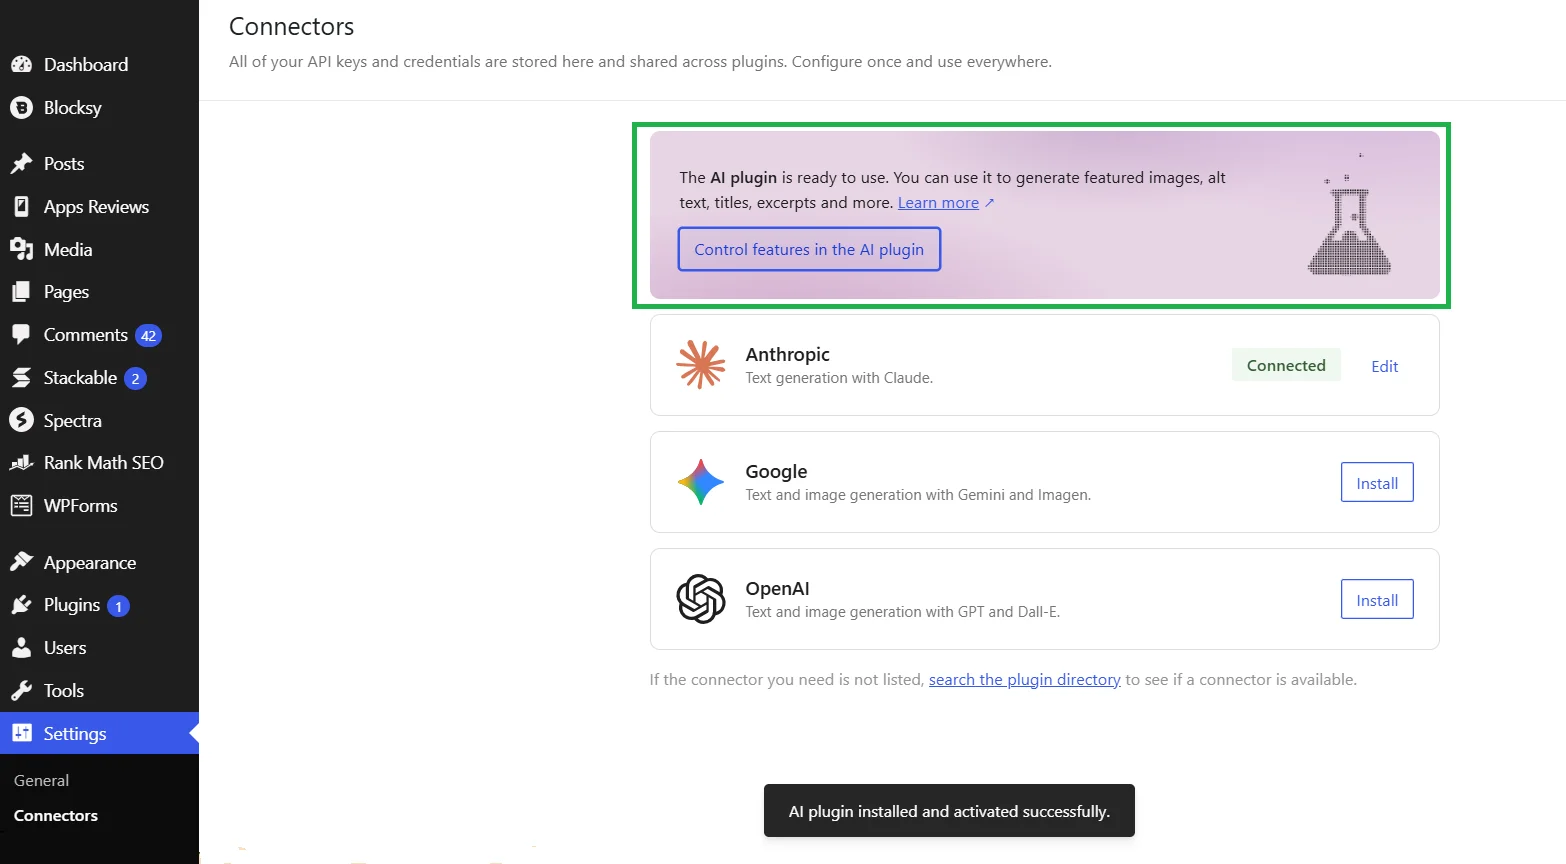Click the Dashboard gauge icon

[21, 64]
